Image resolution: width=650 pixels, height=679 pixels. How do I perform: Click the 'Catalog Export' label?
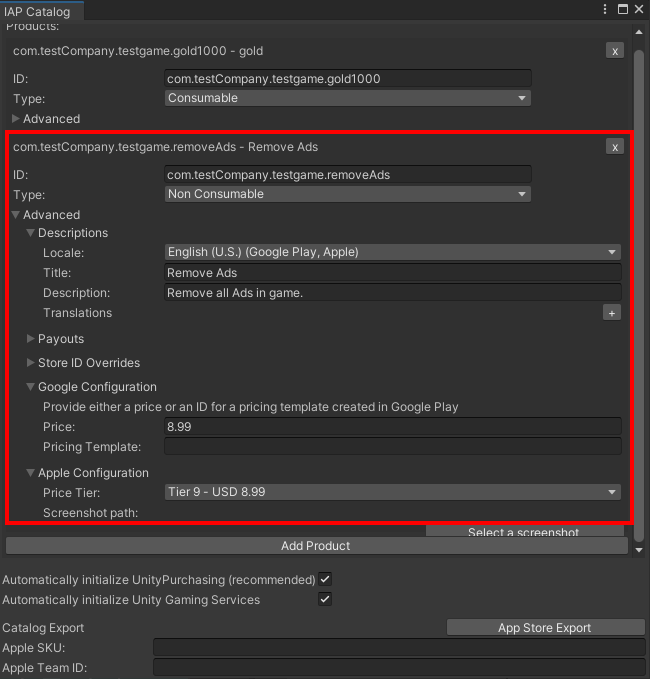pos(43,628)
